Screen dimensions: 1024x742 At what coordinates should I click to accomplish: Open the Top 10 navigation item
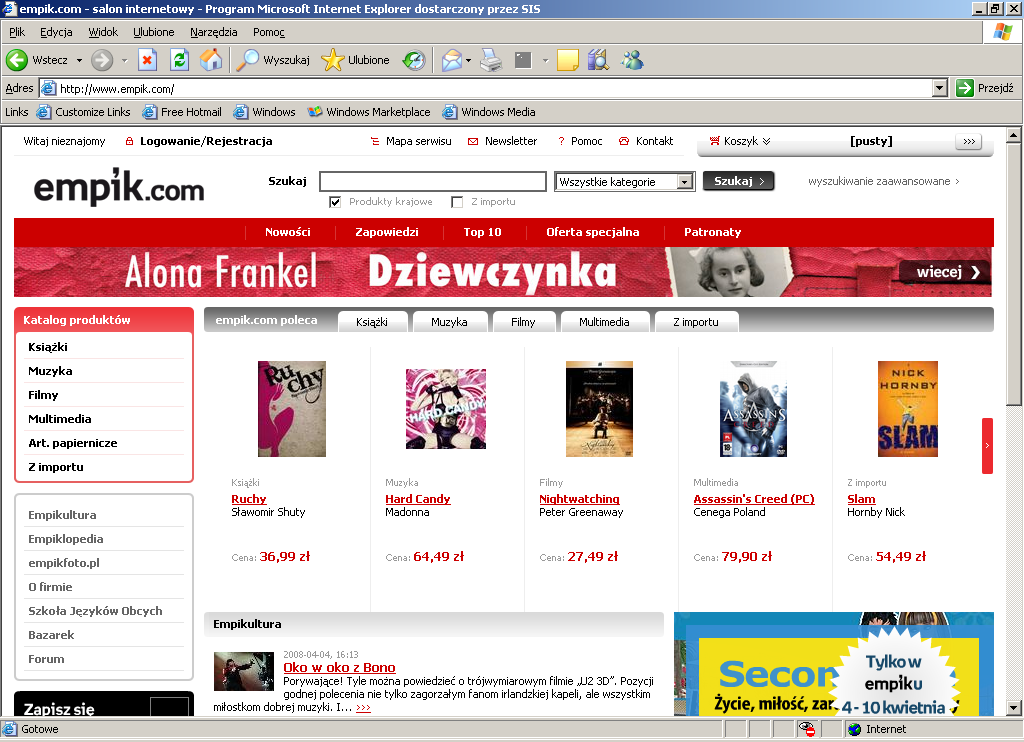483,232
